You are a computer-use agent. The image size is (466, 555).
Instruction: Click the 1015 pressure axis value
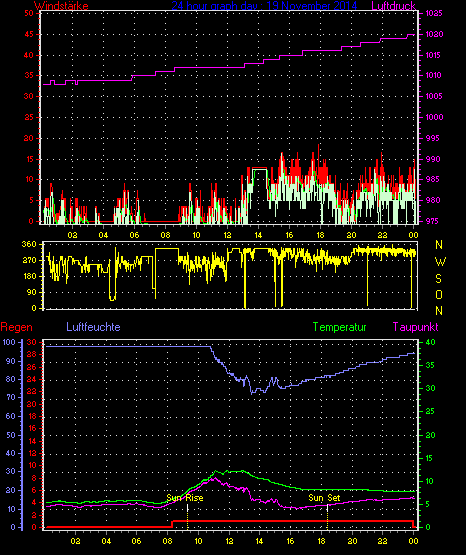coord(434,55)
